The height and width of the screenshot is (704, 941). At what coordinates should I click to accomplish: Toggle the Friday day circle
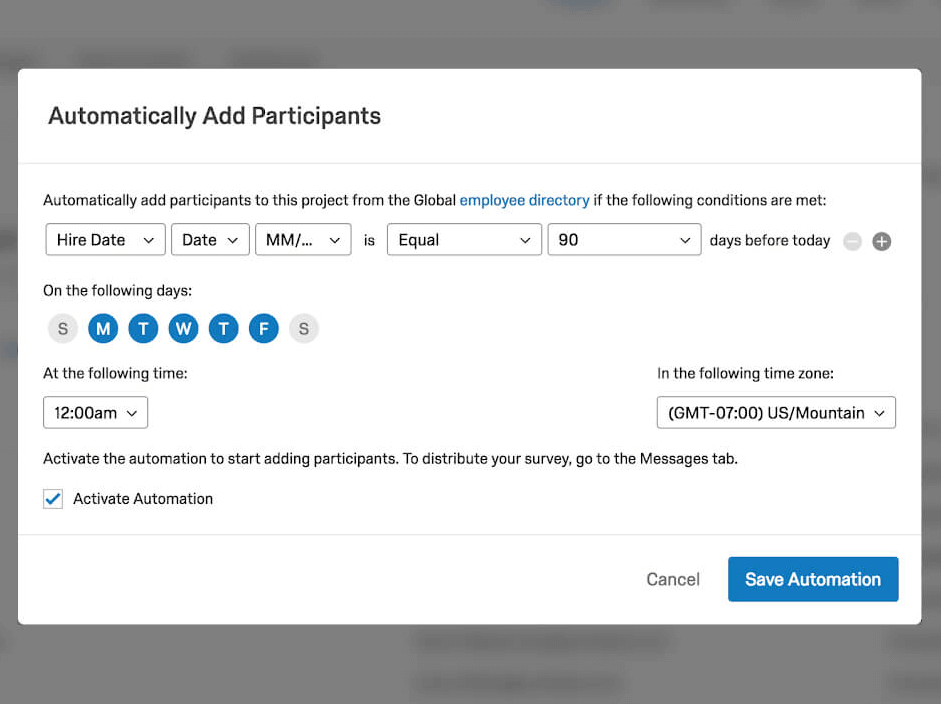[x=264, y=328]
